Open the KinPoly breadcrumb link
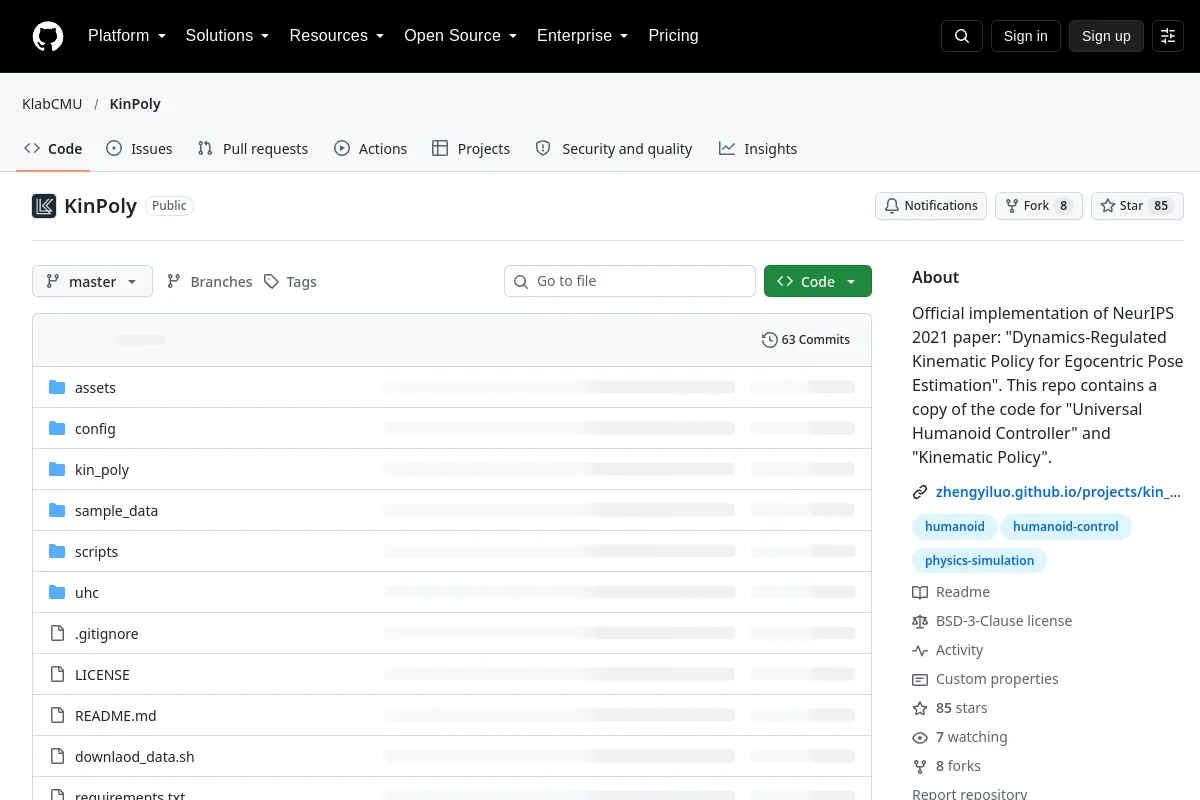This screenshot has height=800, width=1200. coord(135,104)
